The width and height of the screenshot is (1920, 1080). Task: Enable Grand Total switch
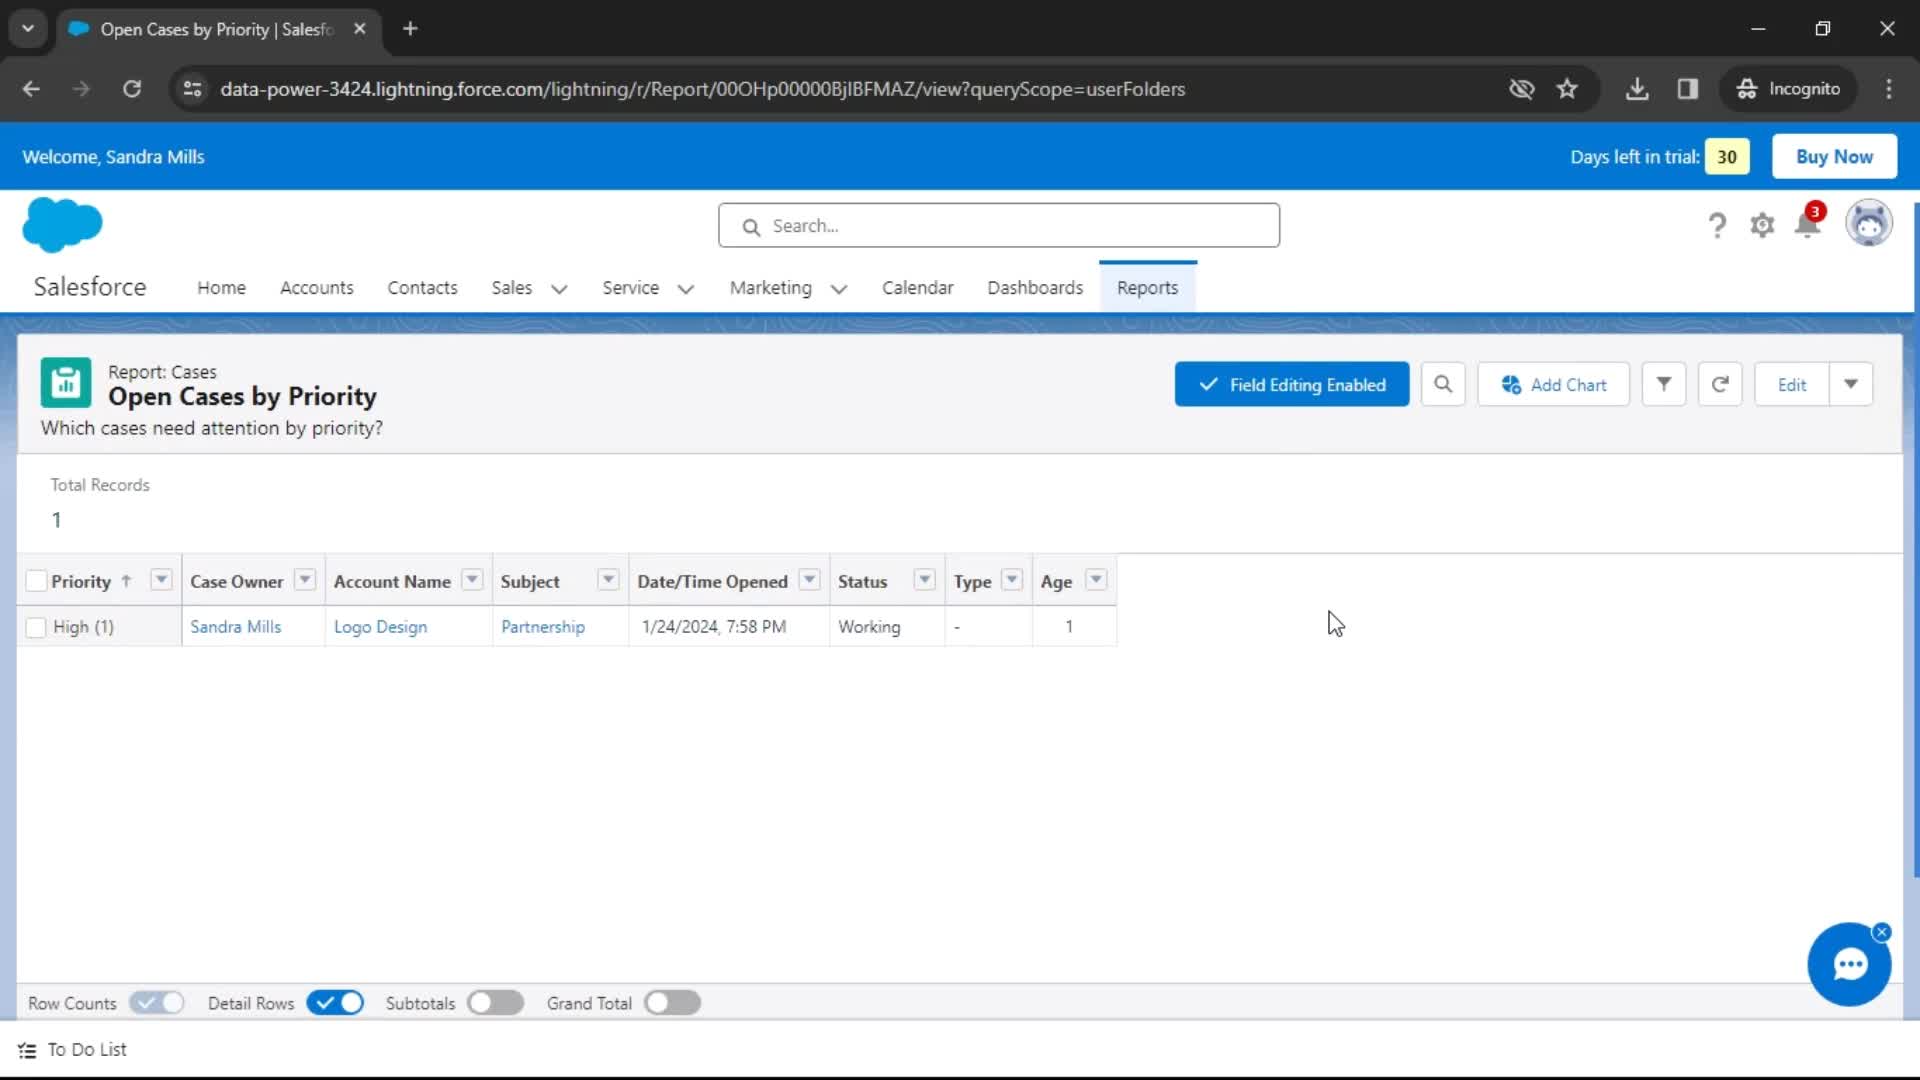(x=672, y=1003)
